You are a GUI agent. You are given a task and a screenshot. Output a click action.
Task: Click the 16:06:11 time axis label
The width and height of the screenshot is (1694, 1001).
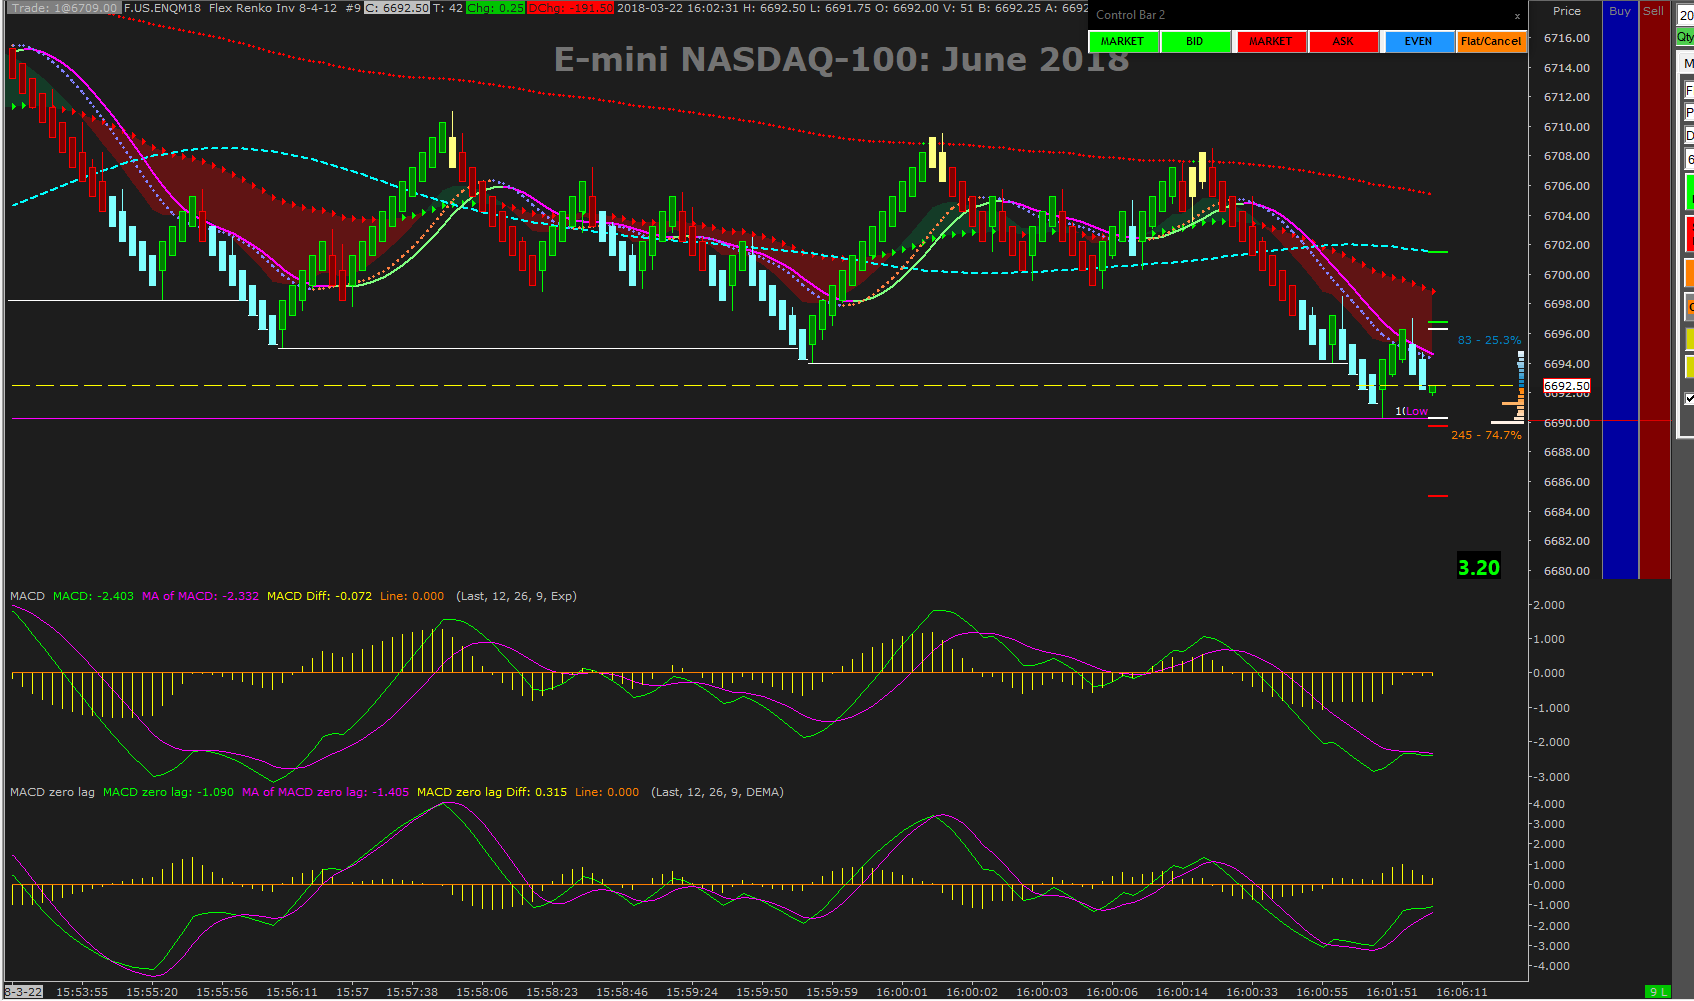pyautogui.click(x=1462, y=992)
